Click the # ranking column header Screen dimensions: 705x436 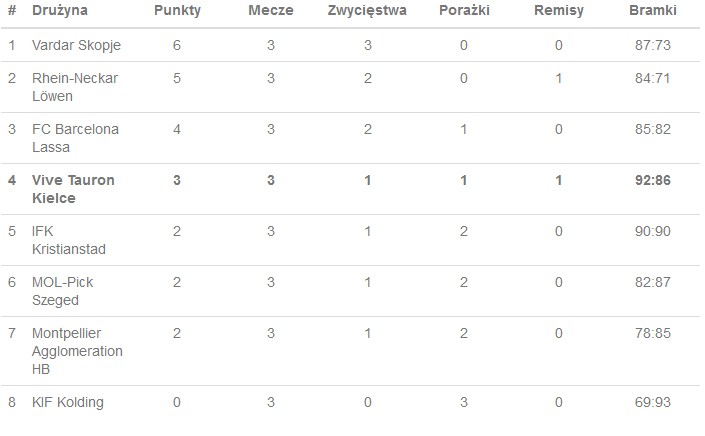(x=12, y=10)
